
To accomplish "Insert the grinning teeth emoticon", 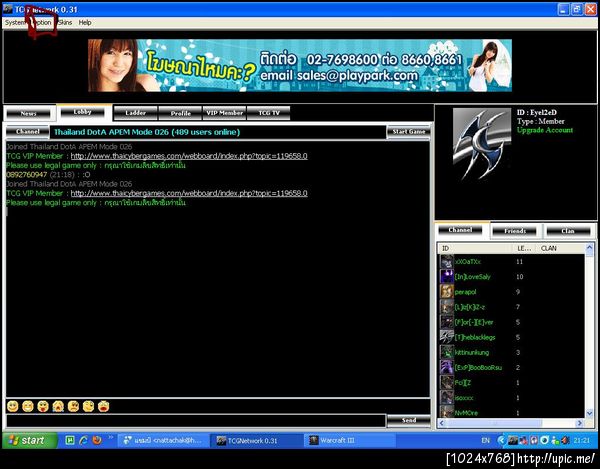I will tap(28, 406).
